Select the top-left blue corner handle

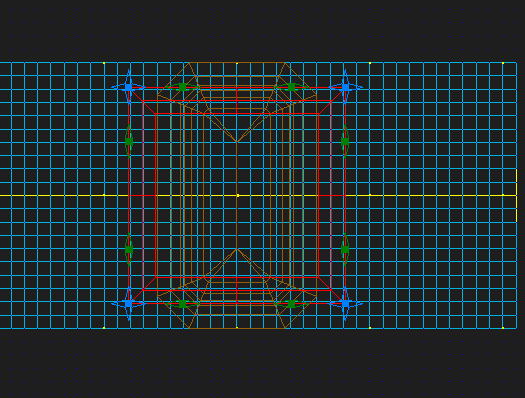tap(129, 87)
